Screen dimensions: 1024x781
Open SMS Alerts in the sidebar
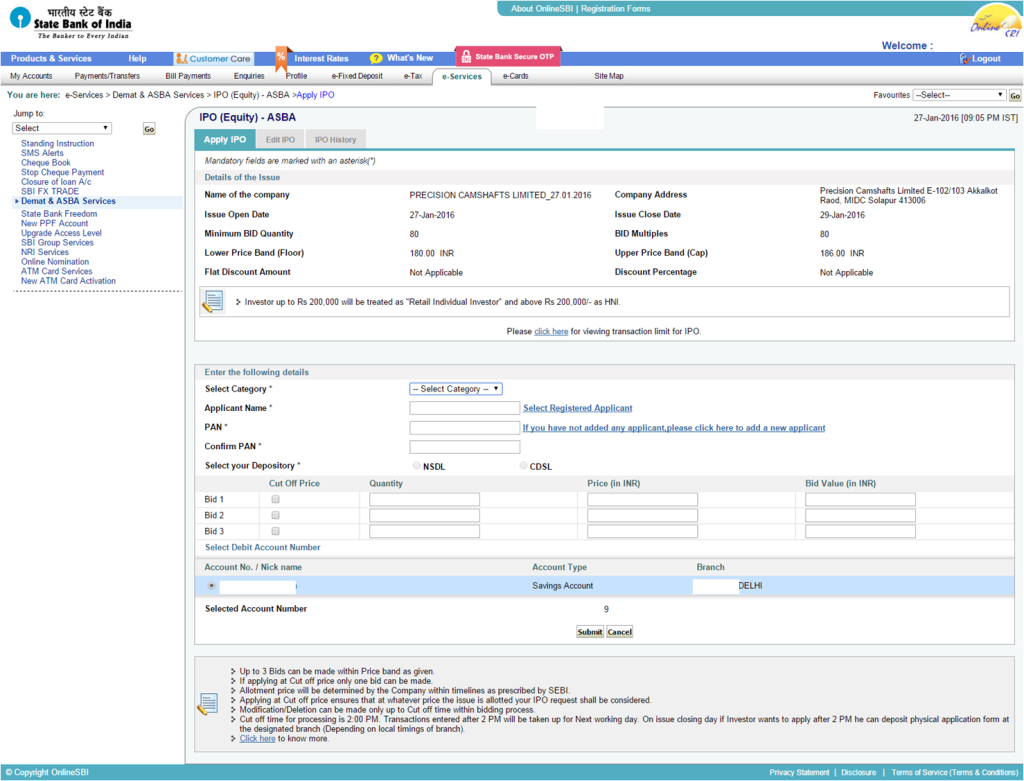click(42, 153)
